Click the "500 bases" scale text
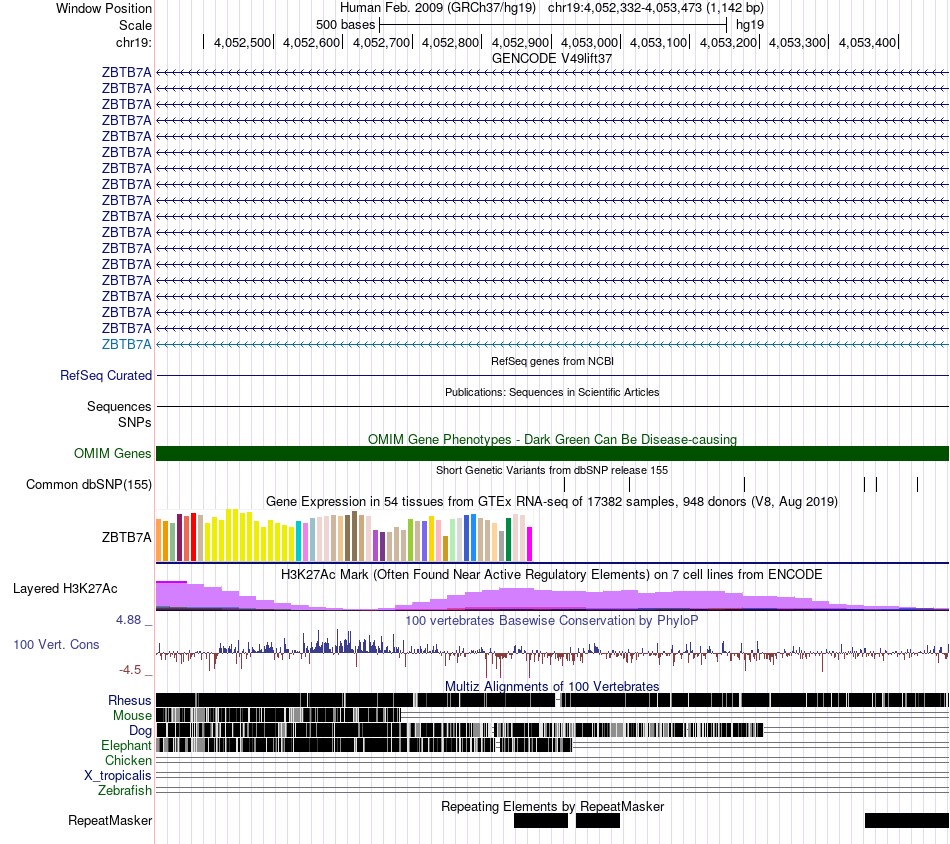Image resolution: width=950 pixels, height=844 pixels. 345,25
